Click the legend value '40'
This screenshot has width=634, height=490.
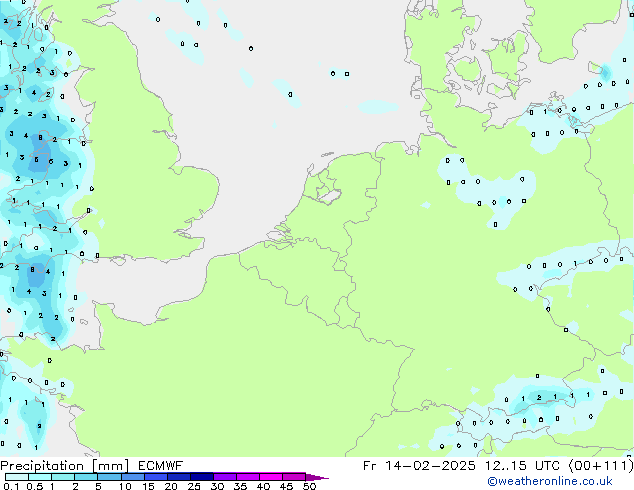click(263, 486)
